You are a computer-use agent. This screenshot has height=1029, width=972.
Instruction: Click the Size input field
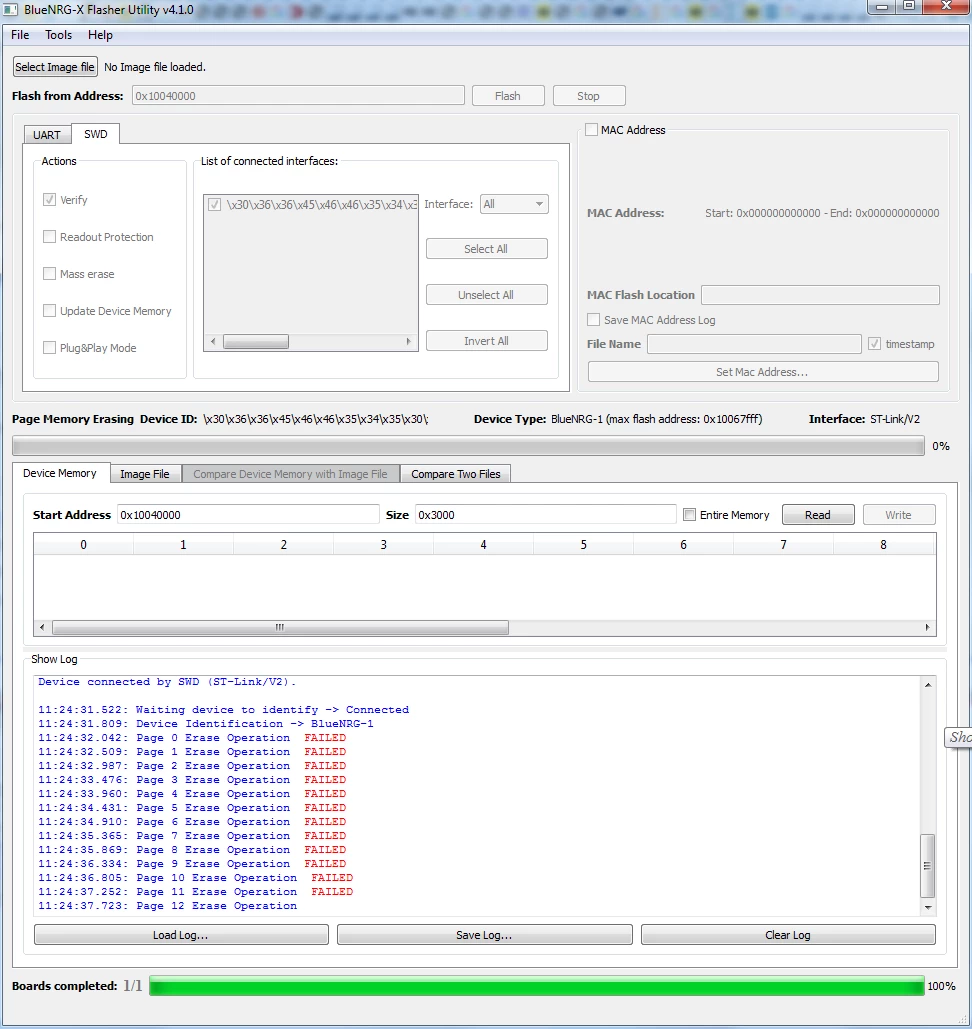[x=545, y=515]
